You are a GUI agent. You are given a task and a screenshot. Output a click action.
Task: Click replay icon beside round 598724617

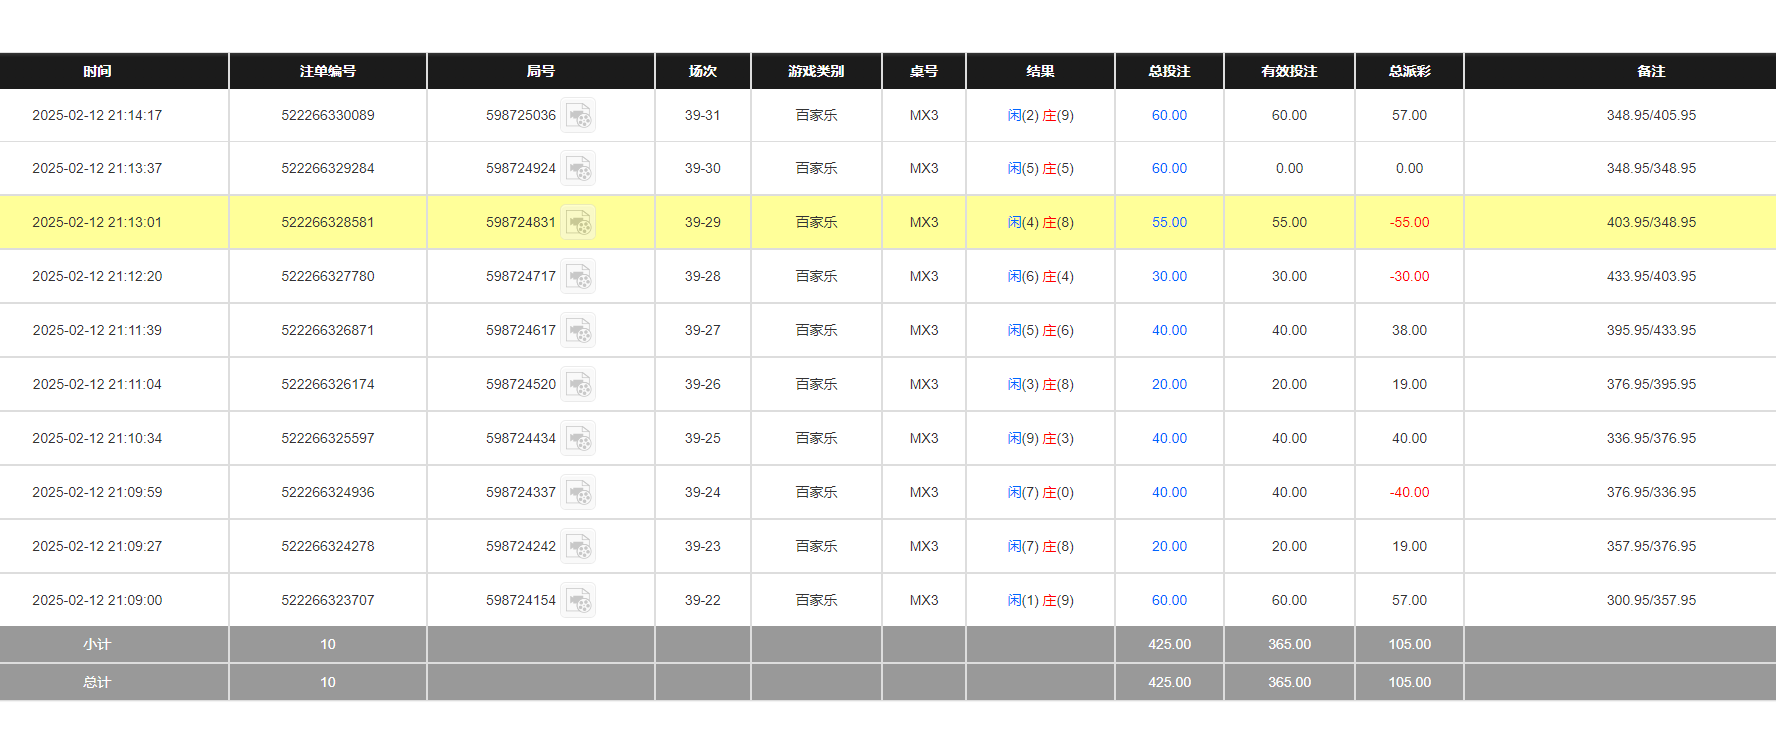(578, 331)
